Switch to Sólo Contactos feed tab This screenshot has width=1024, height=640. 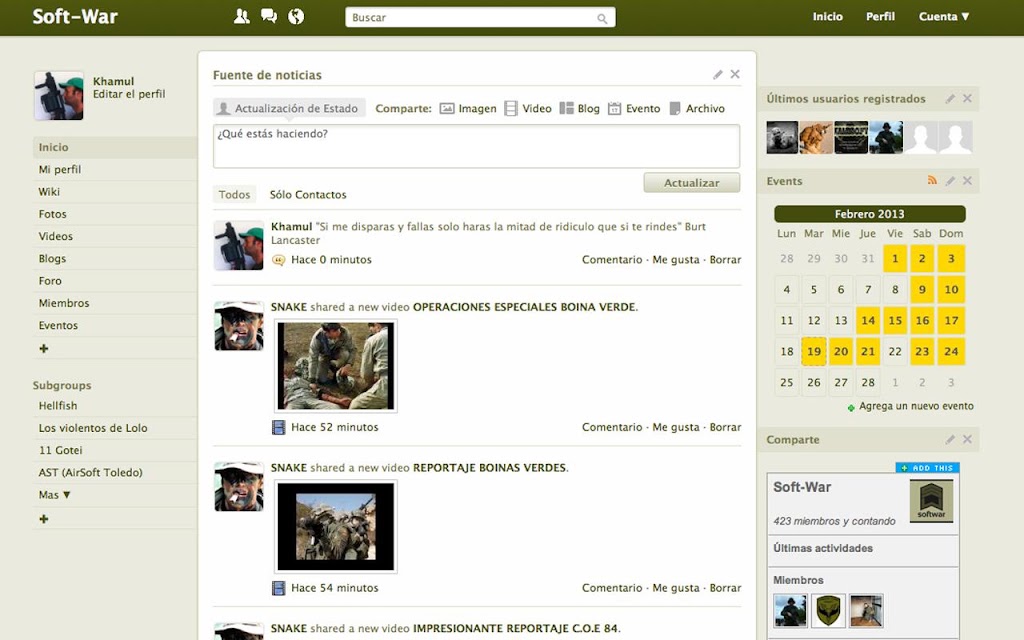pos(308,195)
